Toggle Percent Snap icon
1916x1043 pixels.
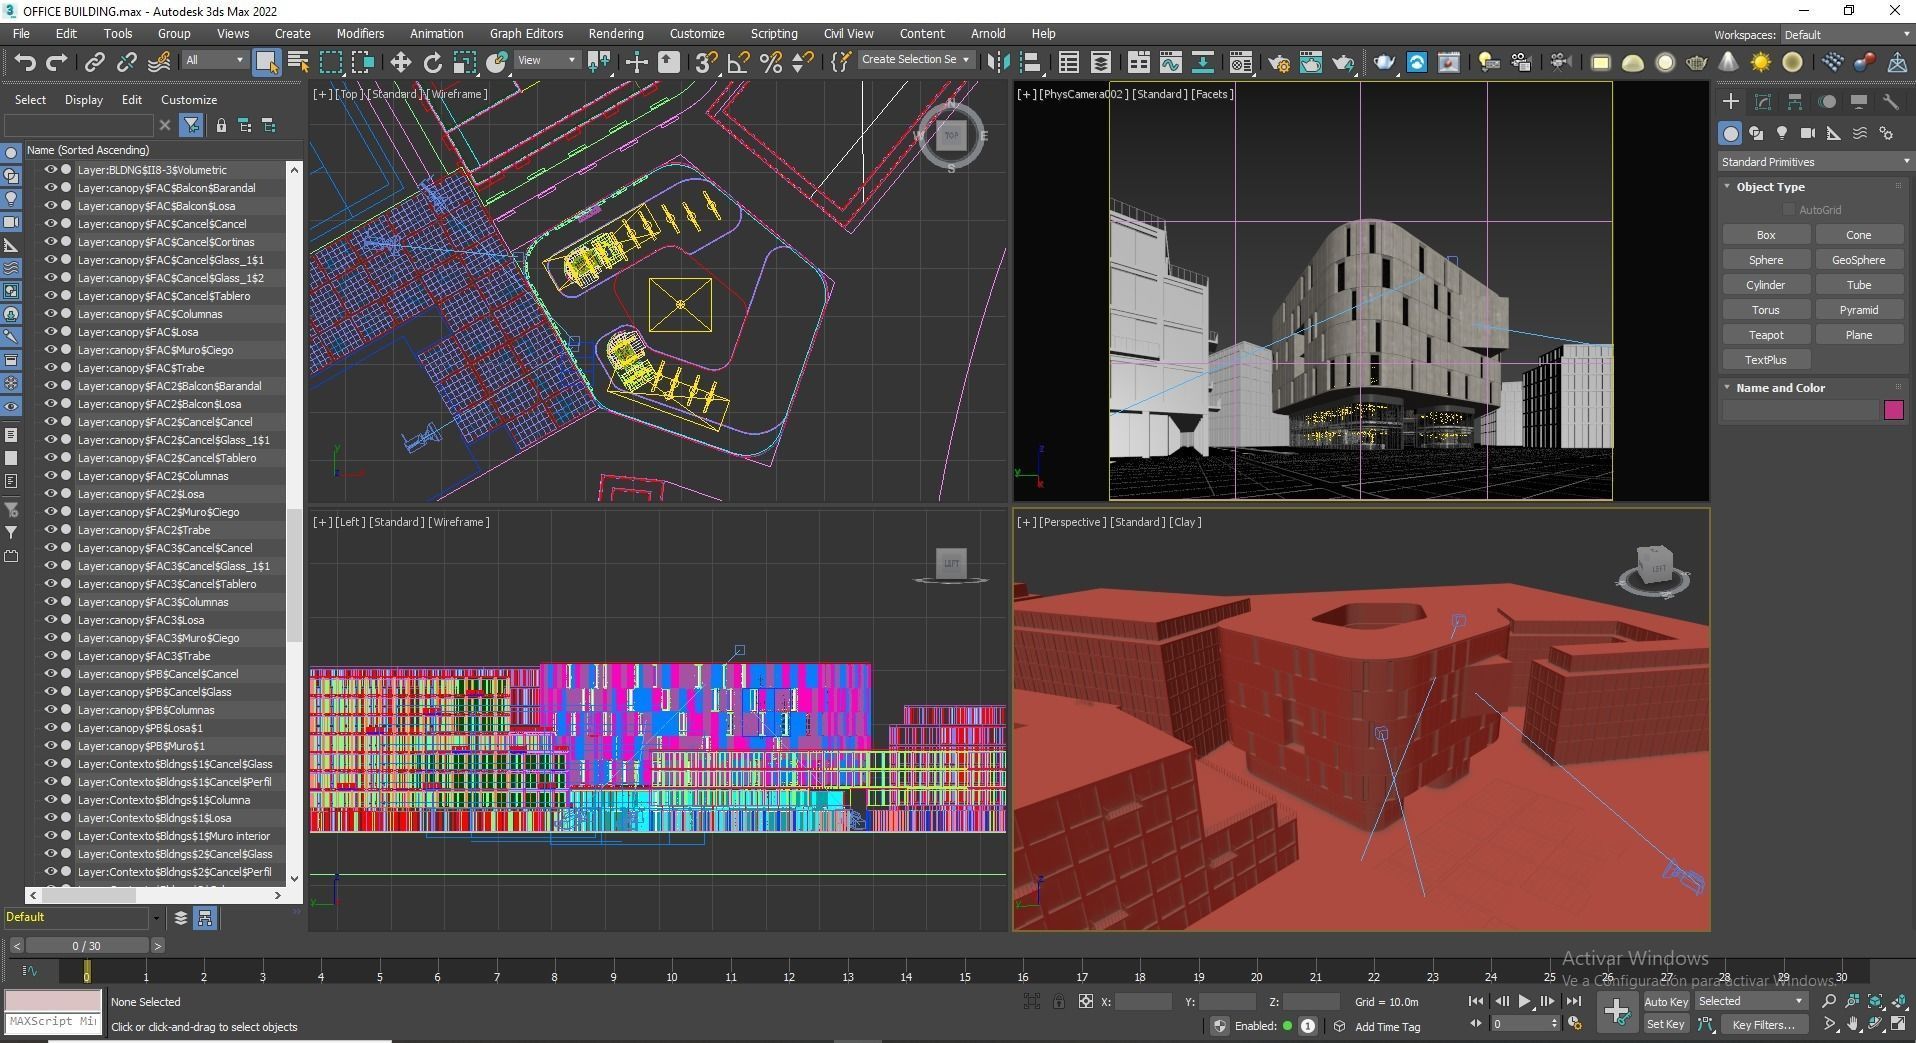coord(770,62)
